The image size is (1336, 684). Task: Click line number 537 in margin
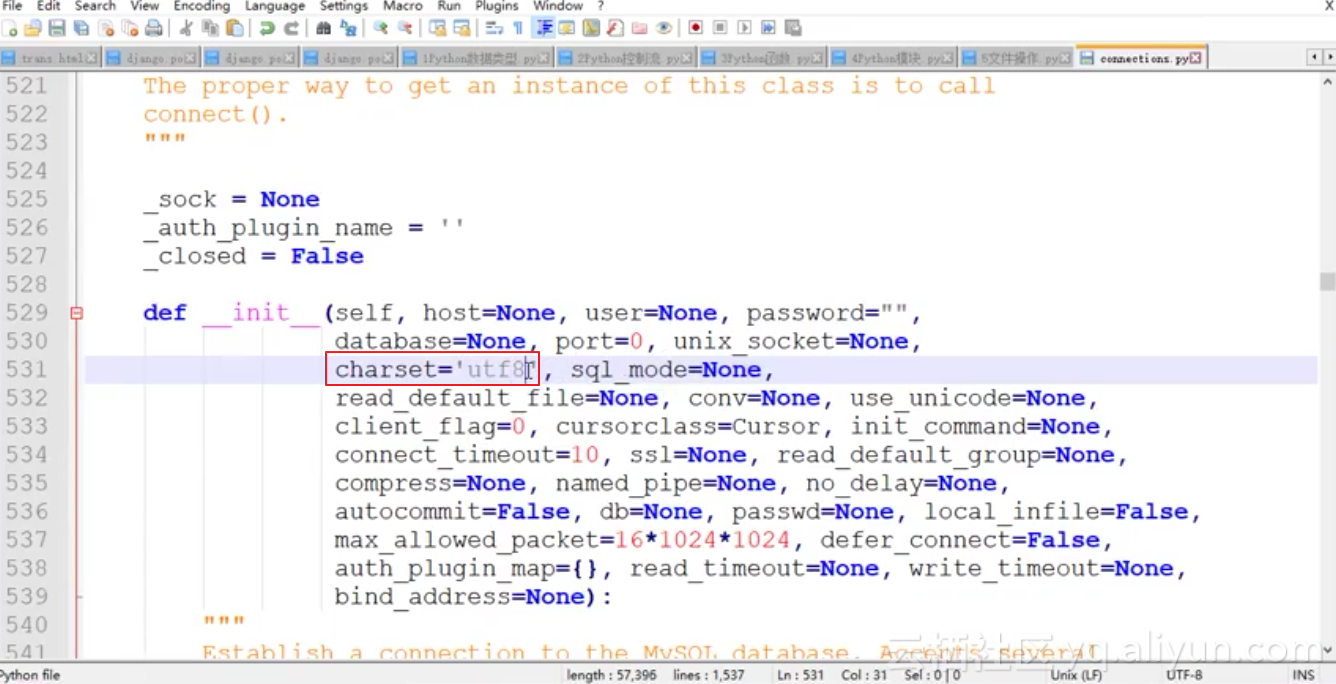[26, 539]
